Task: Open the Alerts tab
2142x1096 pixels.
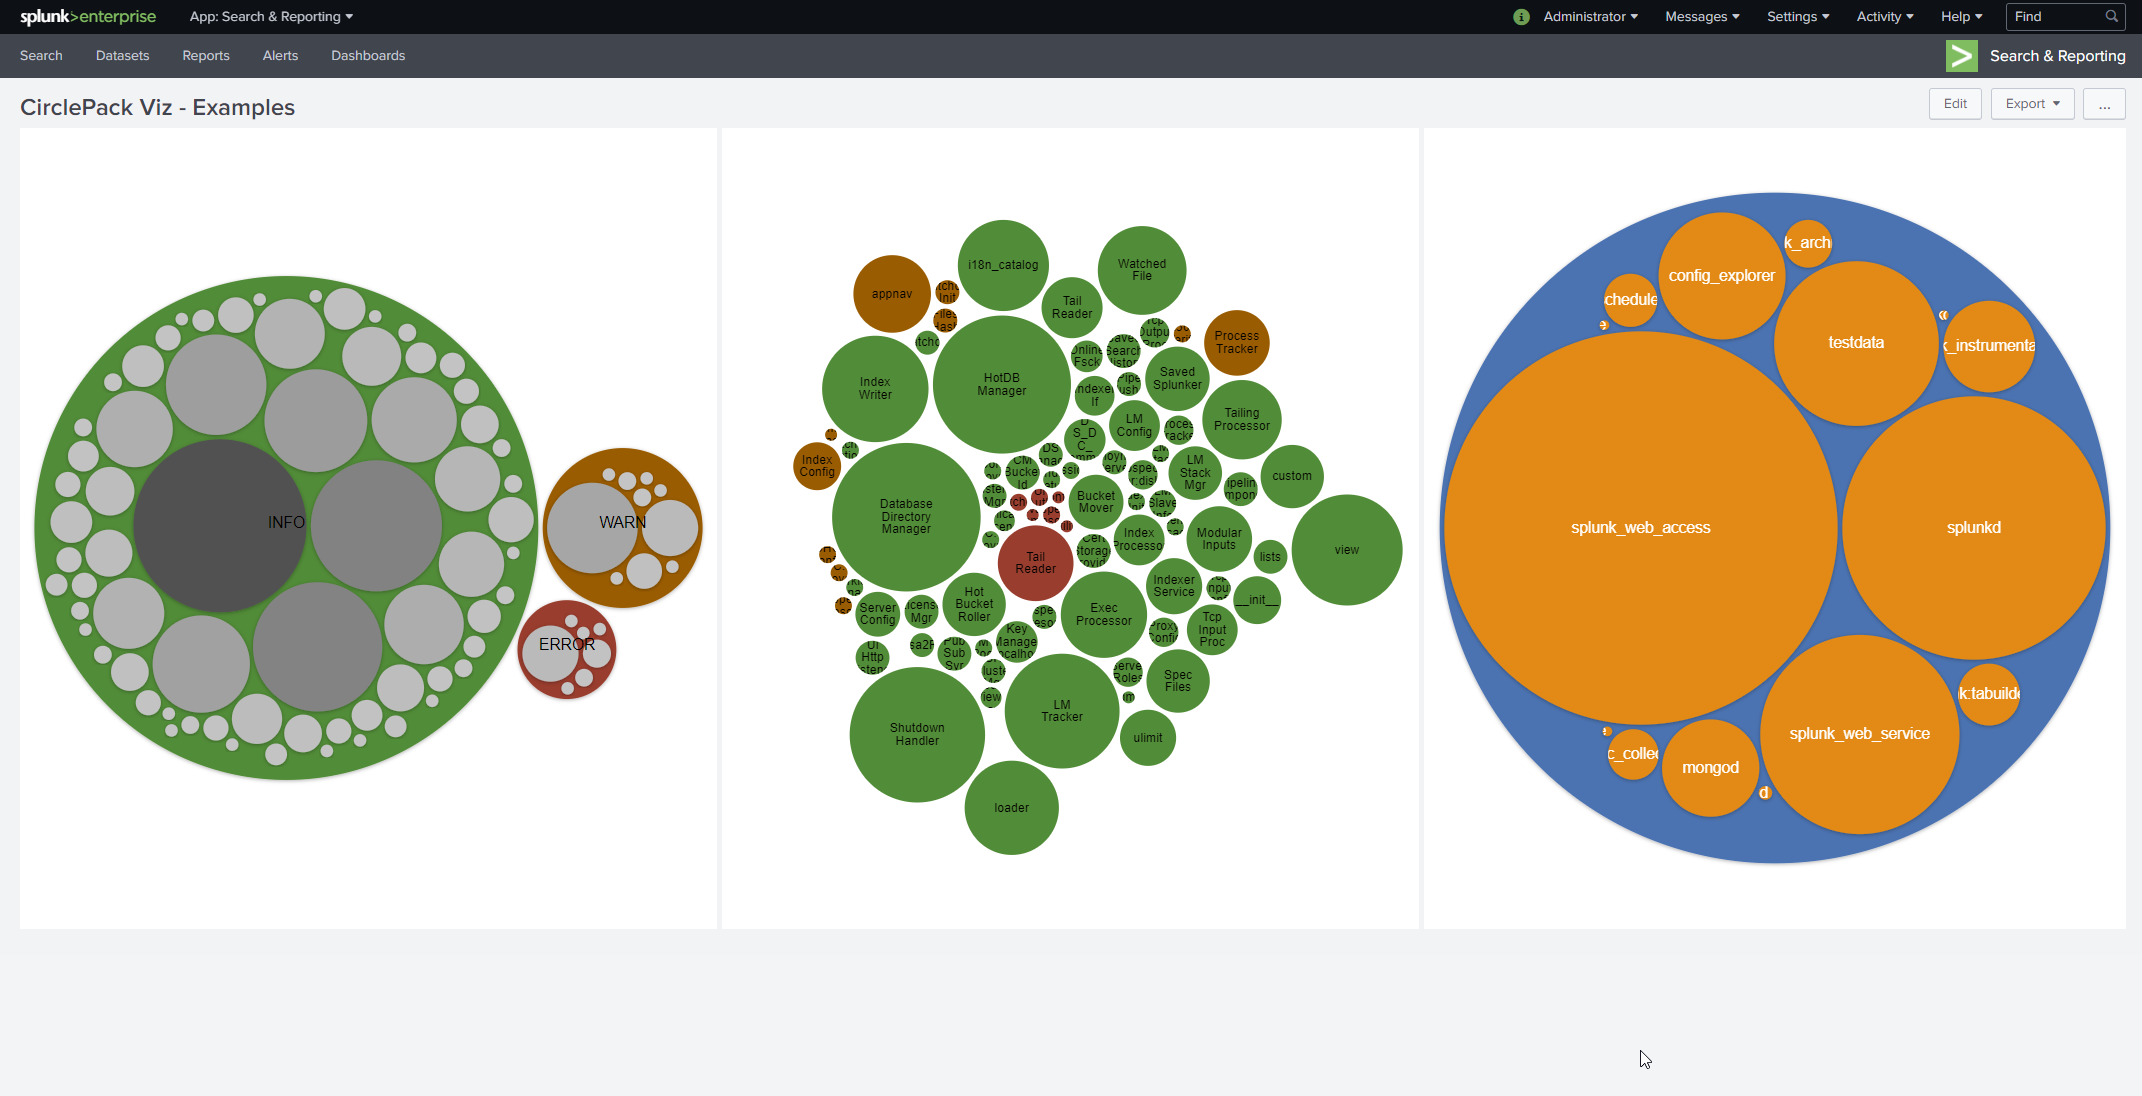Action: pyautogui.click(x=280, y=56)
